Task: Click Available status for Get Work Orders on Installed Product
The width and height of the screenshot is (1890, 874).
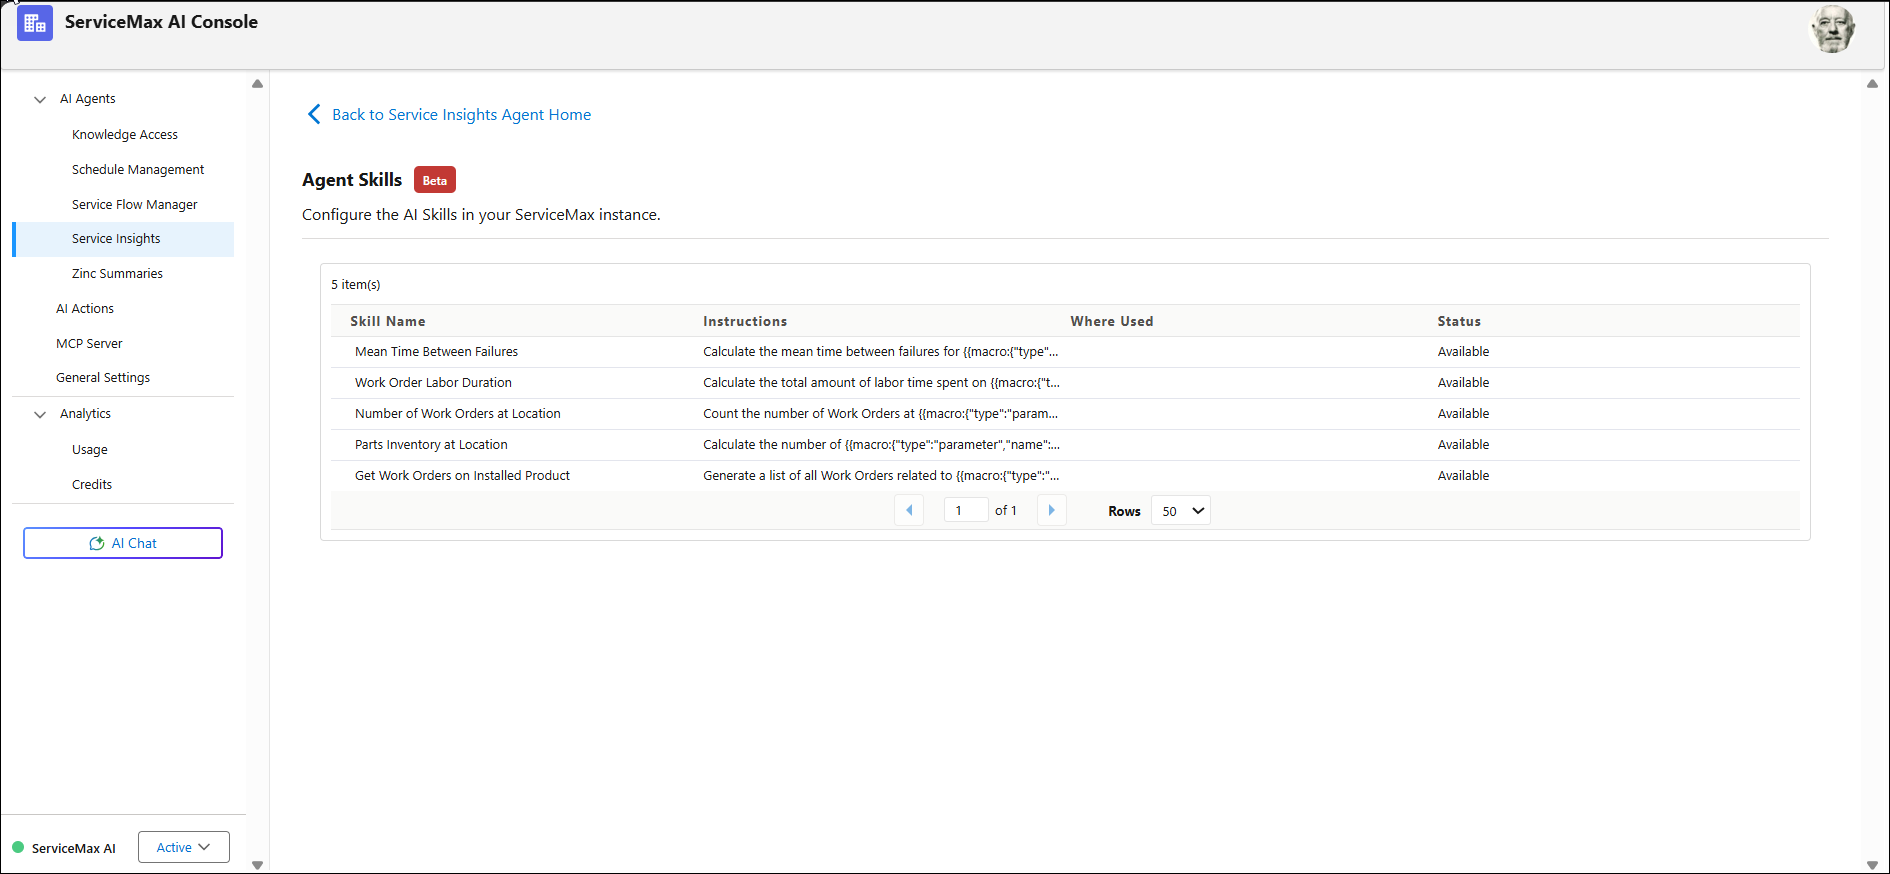Action: 1463,475
